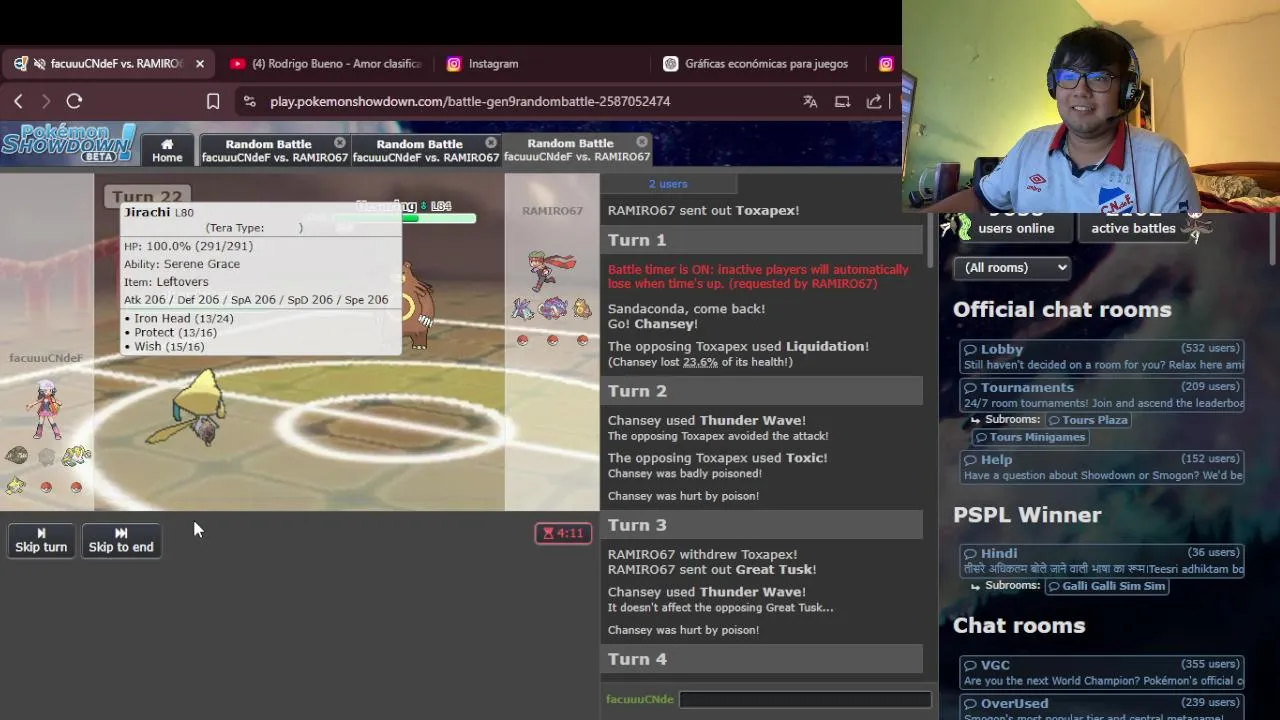This screenshot has width=1280, height=720.
Task: Open the (All rooms) dropdown filter
Action: pos(1012,267)
